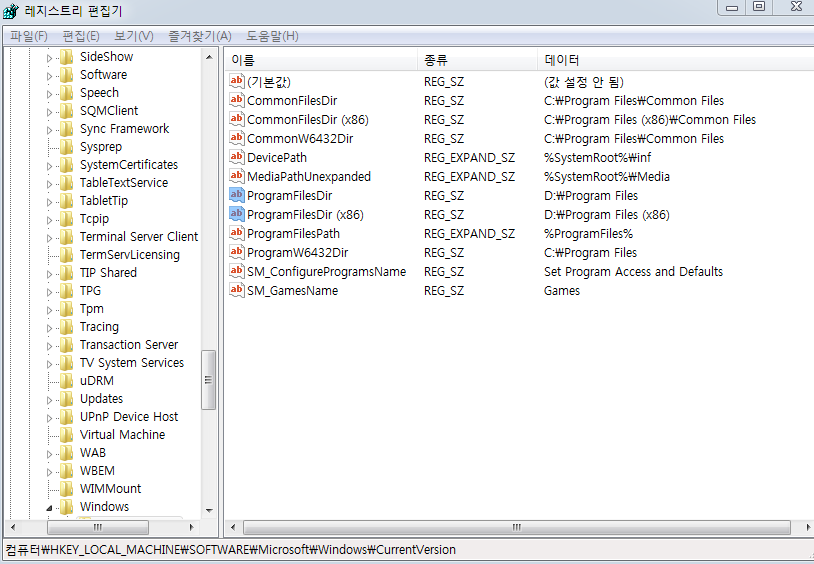Click the tree pane horizontal scrollbar thumb
This screenshot has width=814, height=564.
tap(98, 527)
